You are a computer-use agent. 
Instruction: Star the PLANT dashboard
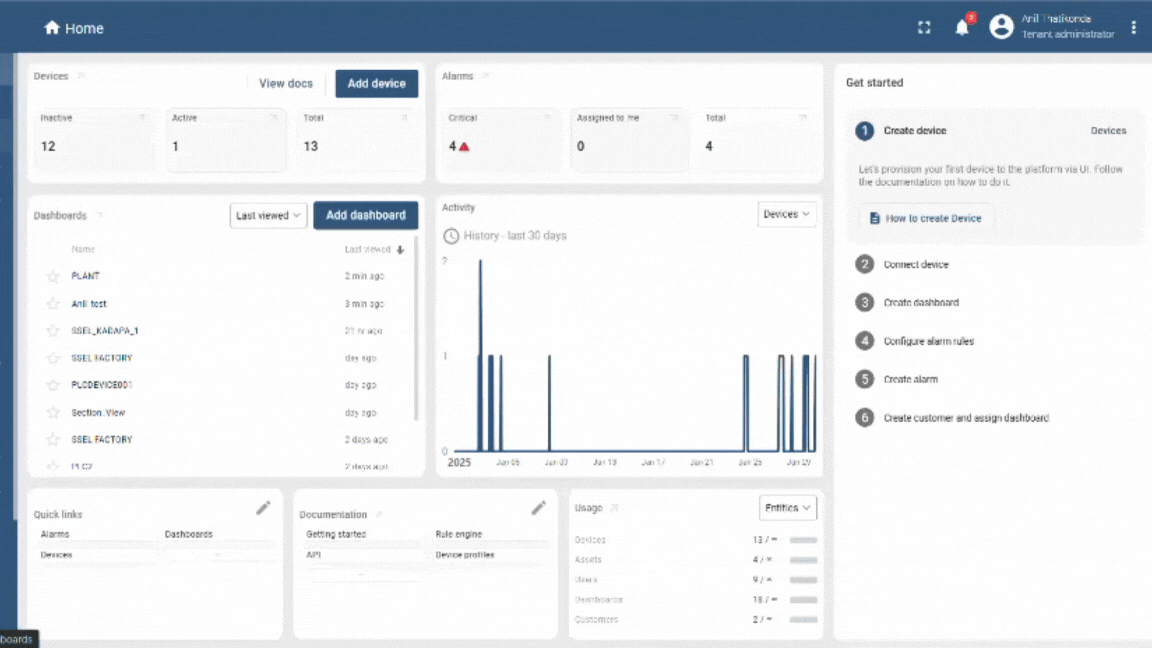(53, 276)
